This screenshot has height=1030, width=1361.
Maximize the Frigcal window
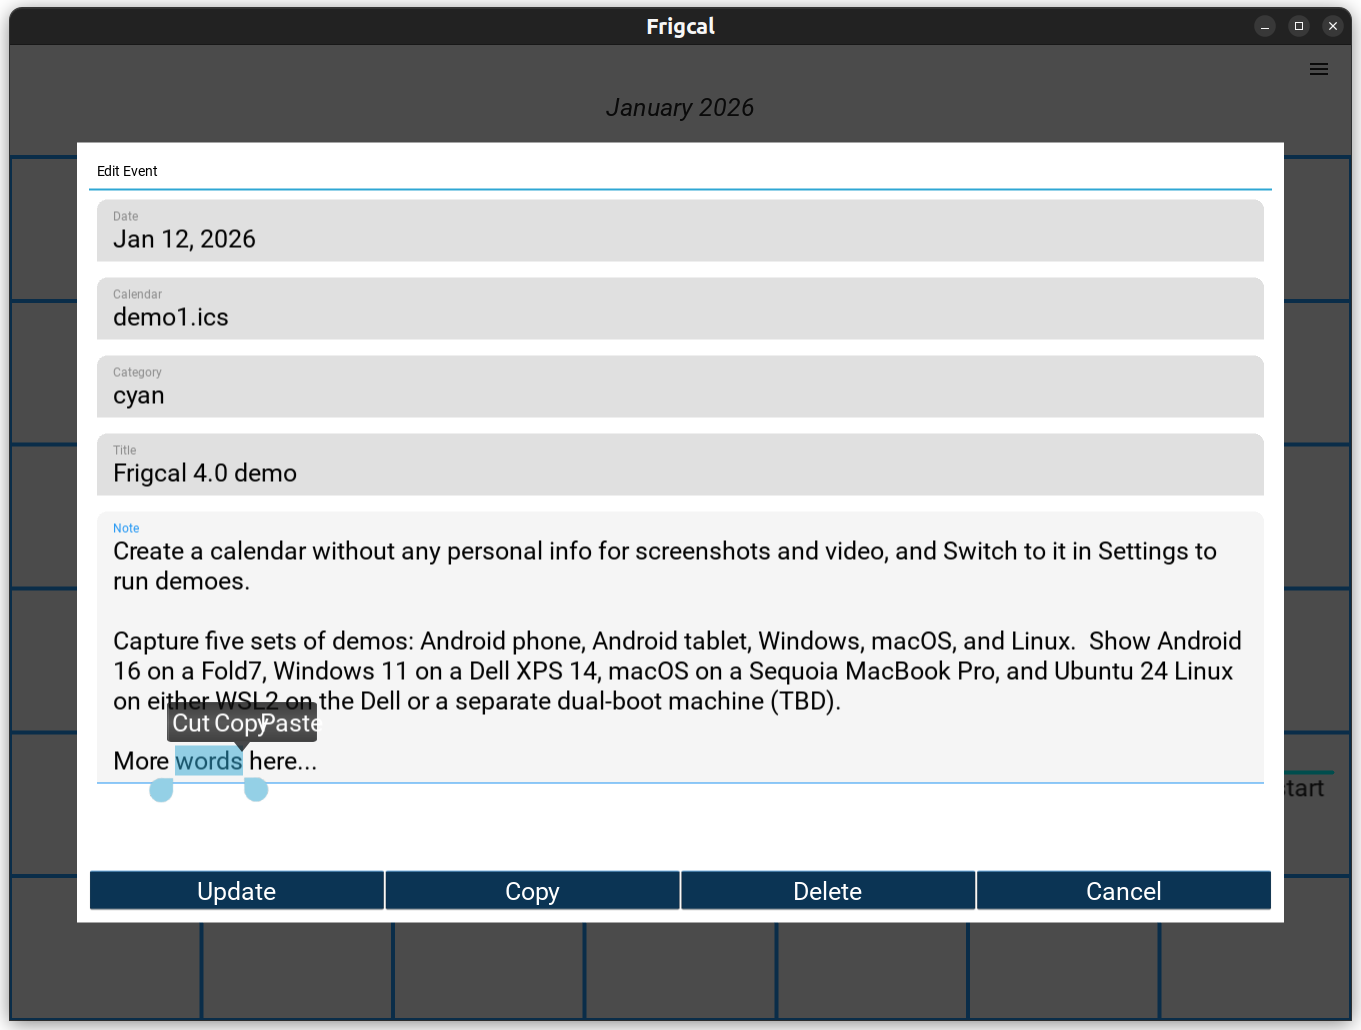pos(1298,26)
